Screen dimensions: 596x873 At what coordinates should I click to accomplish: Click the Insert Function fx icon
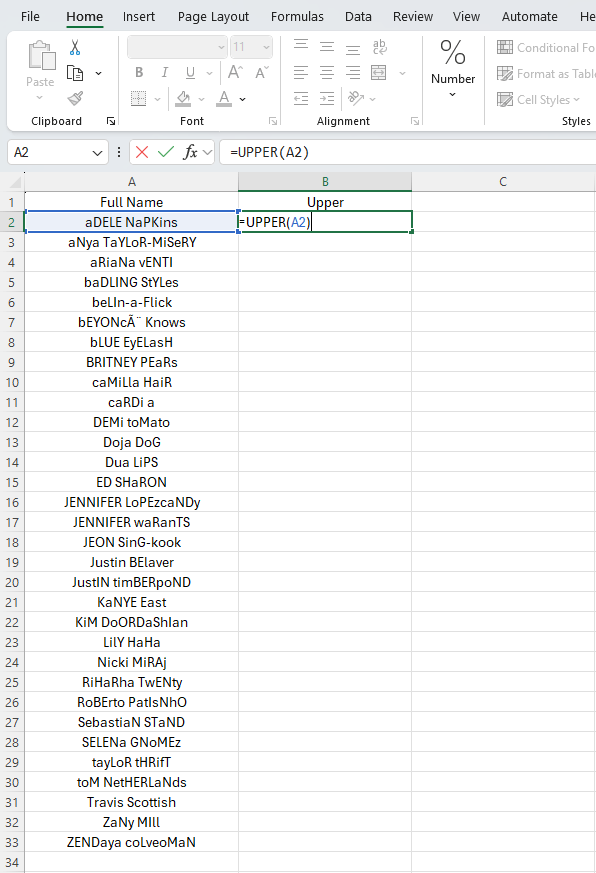[190, 152]
